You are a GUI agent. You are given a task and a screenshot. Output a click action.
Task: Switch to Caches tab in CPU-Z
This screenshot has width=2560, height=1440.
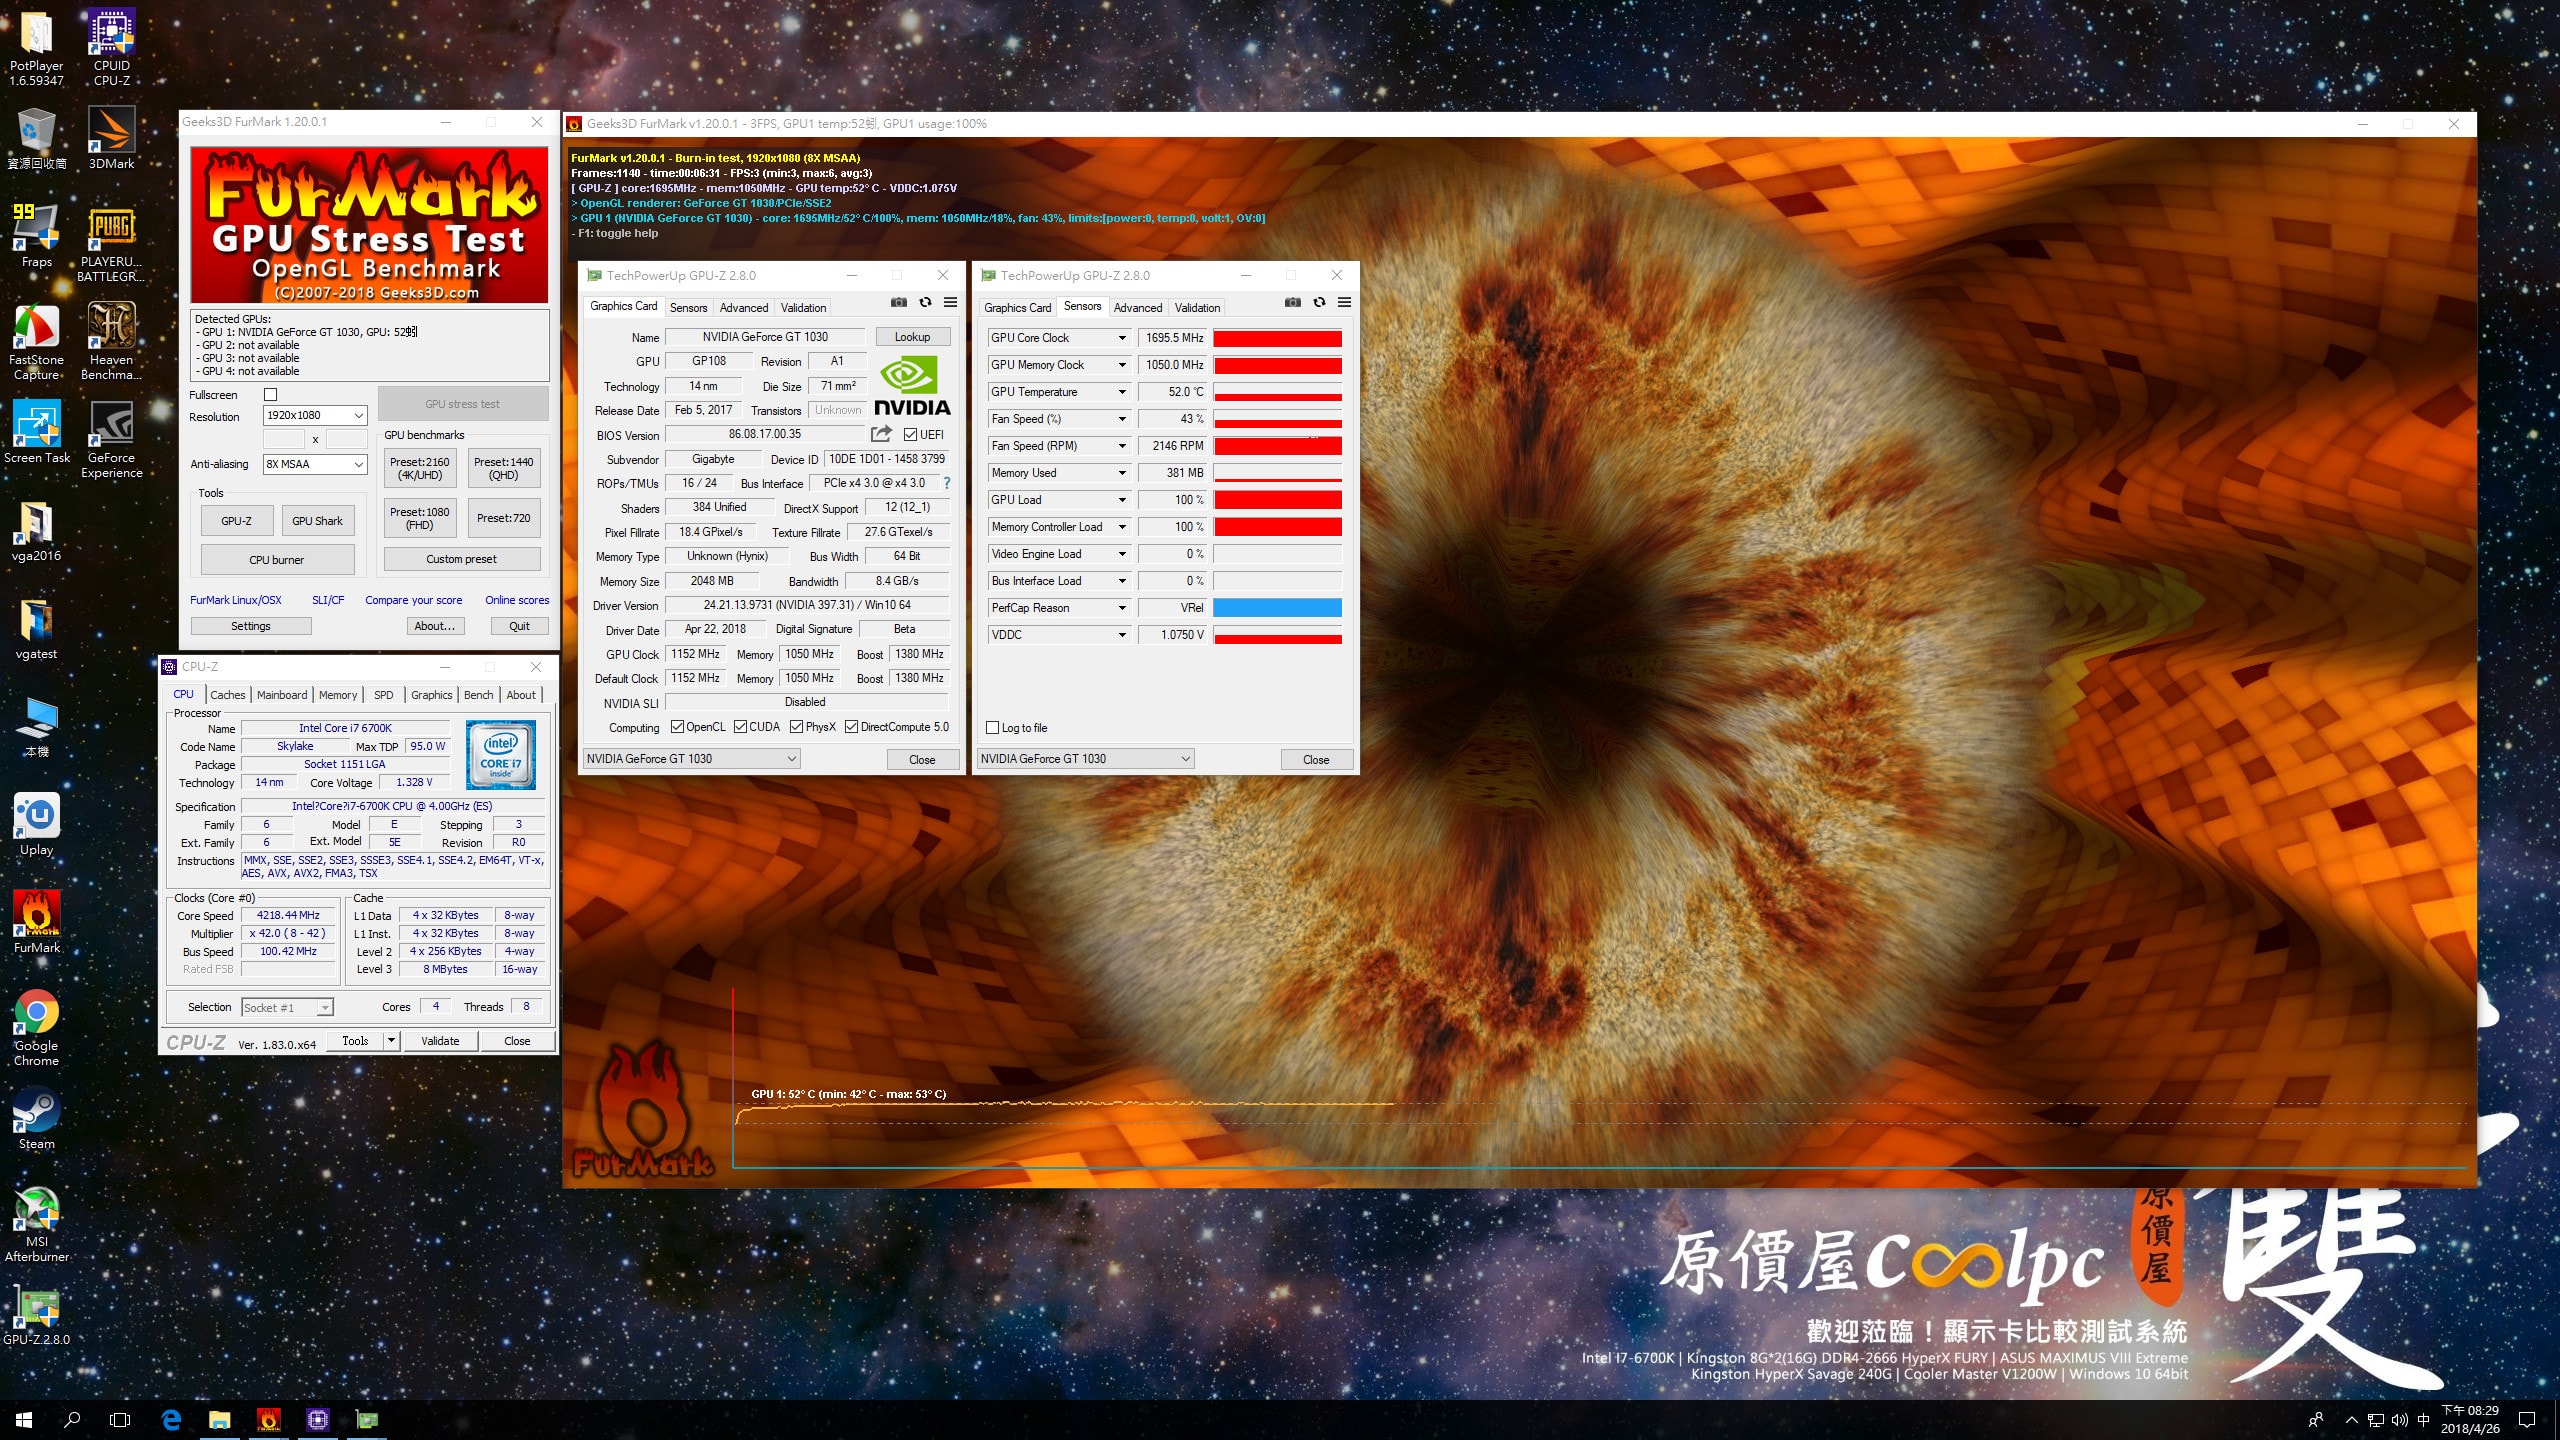tap(227, 695)
